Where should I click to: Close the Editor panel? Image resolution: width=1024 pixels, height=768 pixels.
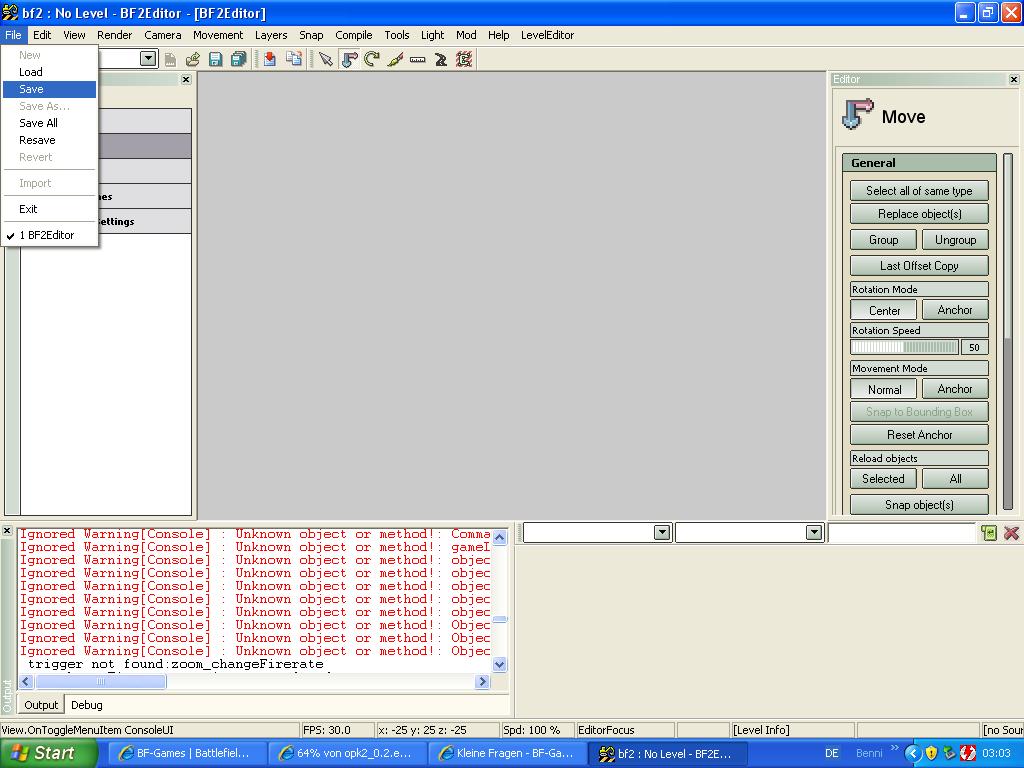coord(1014,79)
